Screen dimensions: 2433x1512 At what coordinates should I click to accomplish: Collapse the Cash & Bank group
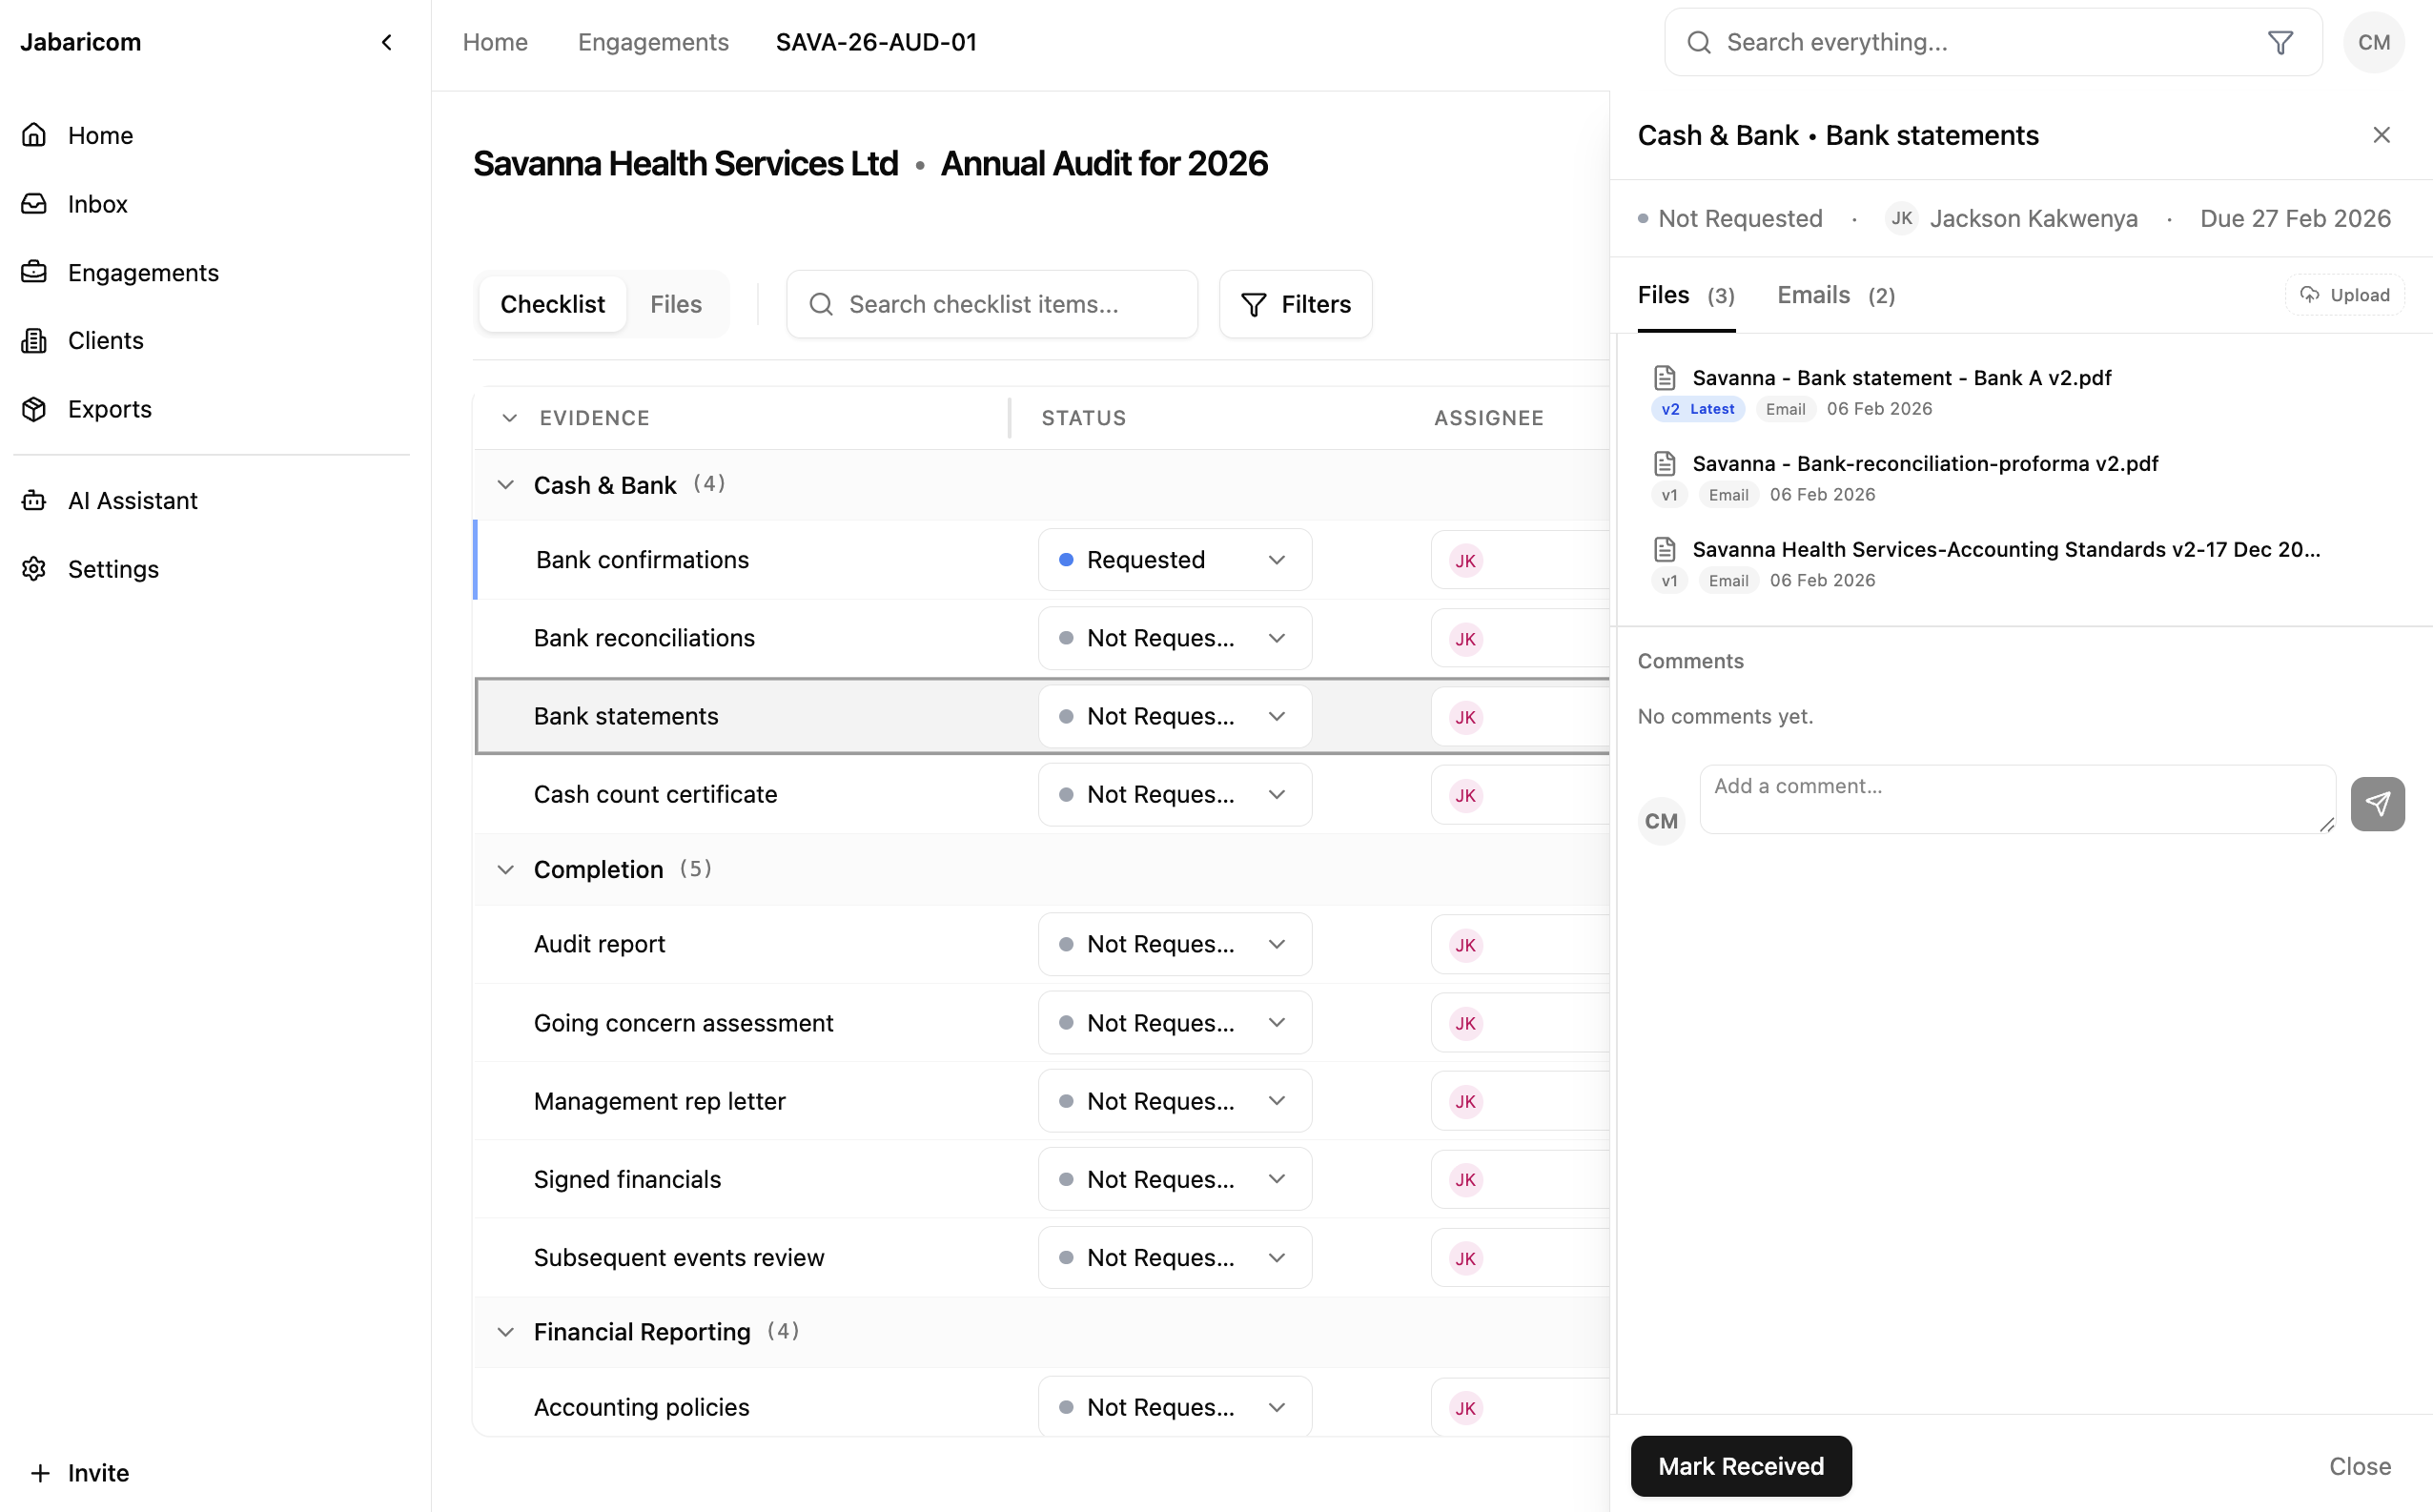pos(506,485)
